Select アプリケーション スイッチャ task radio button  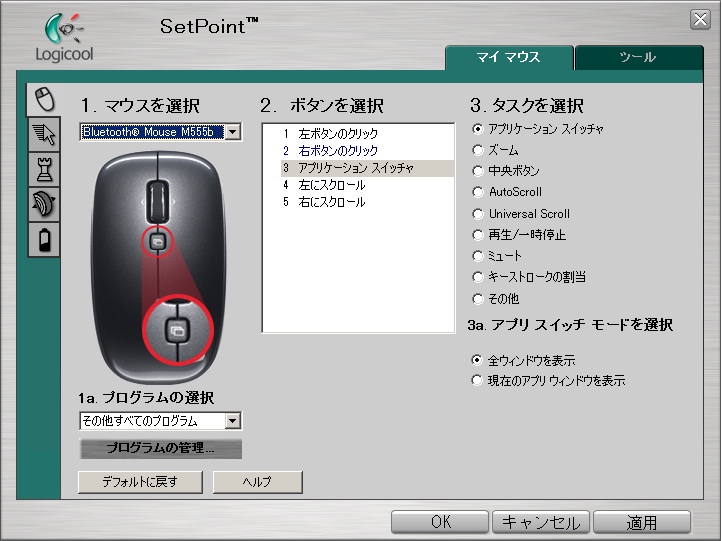point(477,129)
